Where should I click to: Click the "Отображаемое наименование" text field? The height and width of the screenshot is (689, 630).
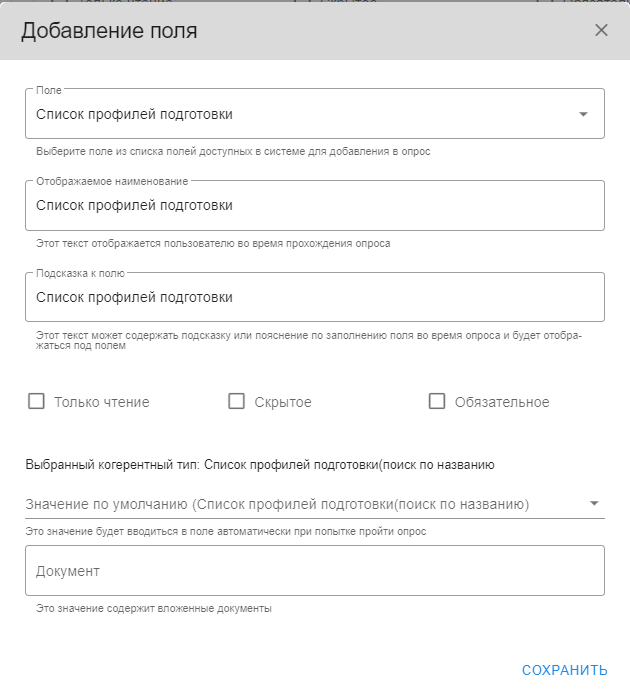(x=314, y=206)
